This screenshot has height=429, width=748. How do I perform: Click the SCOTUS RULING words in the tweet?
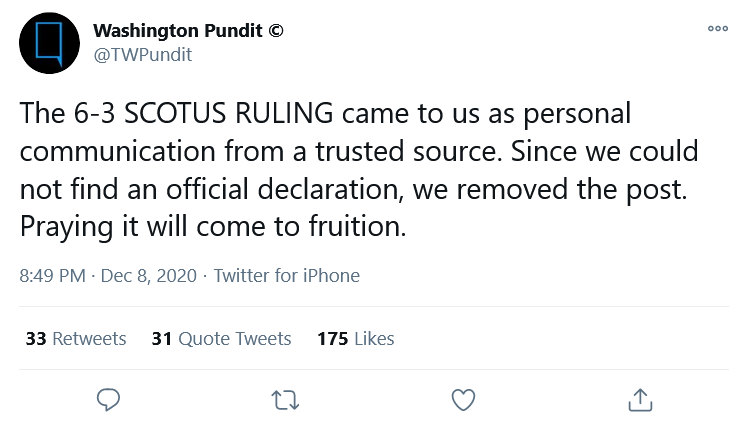[229, 114]
